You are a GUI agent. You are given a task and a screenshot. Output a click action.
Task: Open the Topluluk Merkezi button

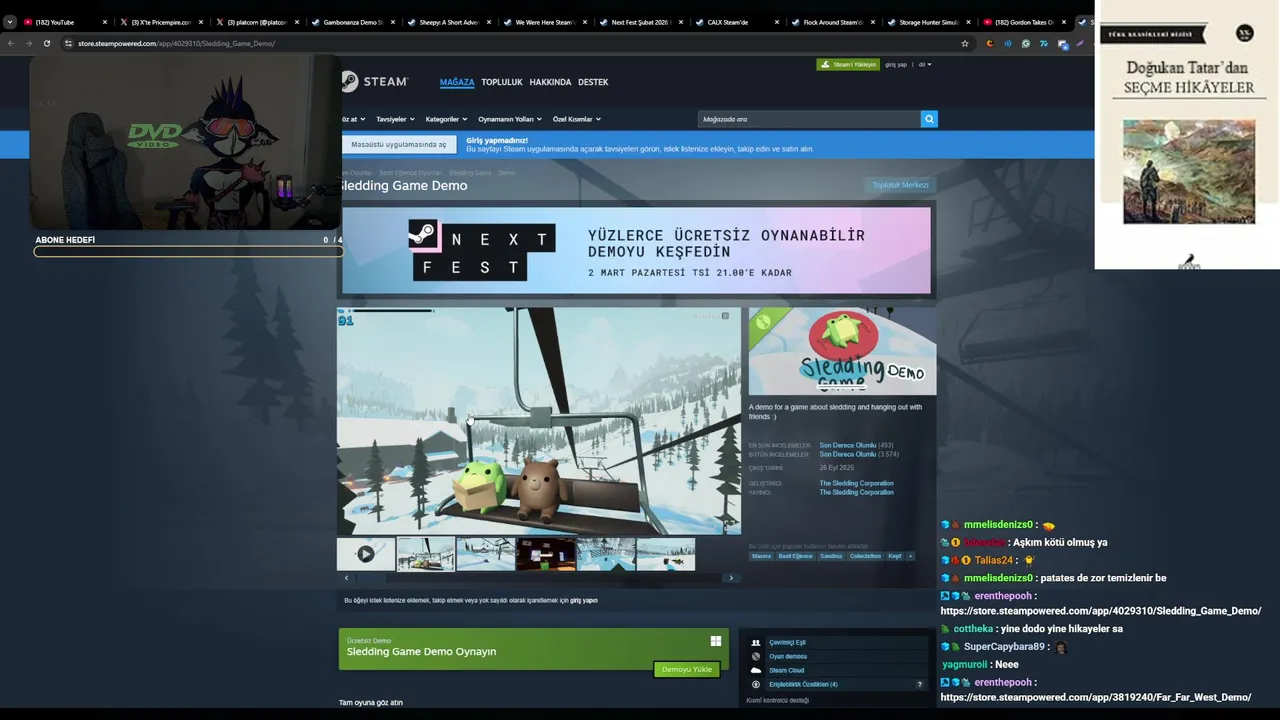tap(900, 185)
